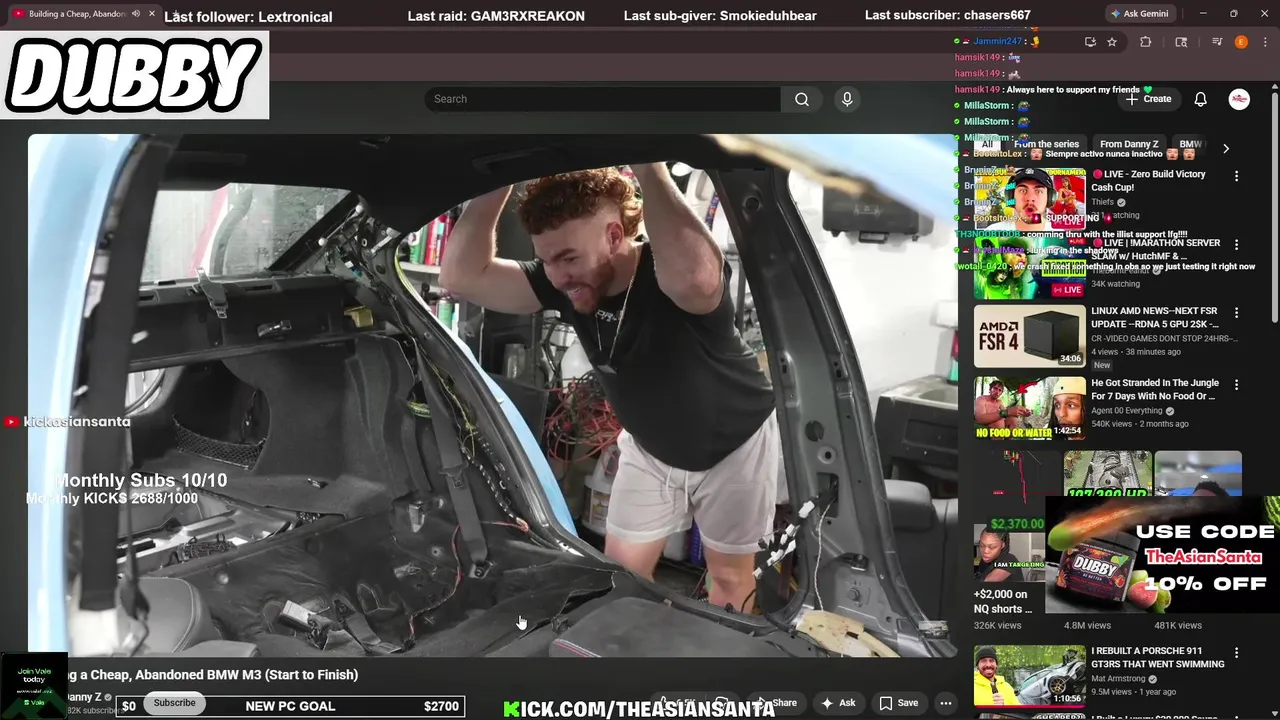This screenshot has width=1280, height=720.
Task: Click the YouTube search magnifier button
Action: 802,99
